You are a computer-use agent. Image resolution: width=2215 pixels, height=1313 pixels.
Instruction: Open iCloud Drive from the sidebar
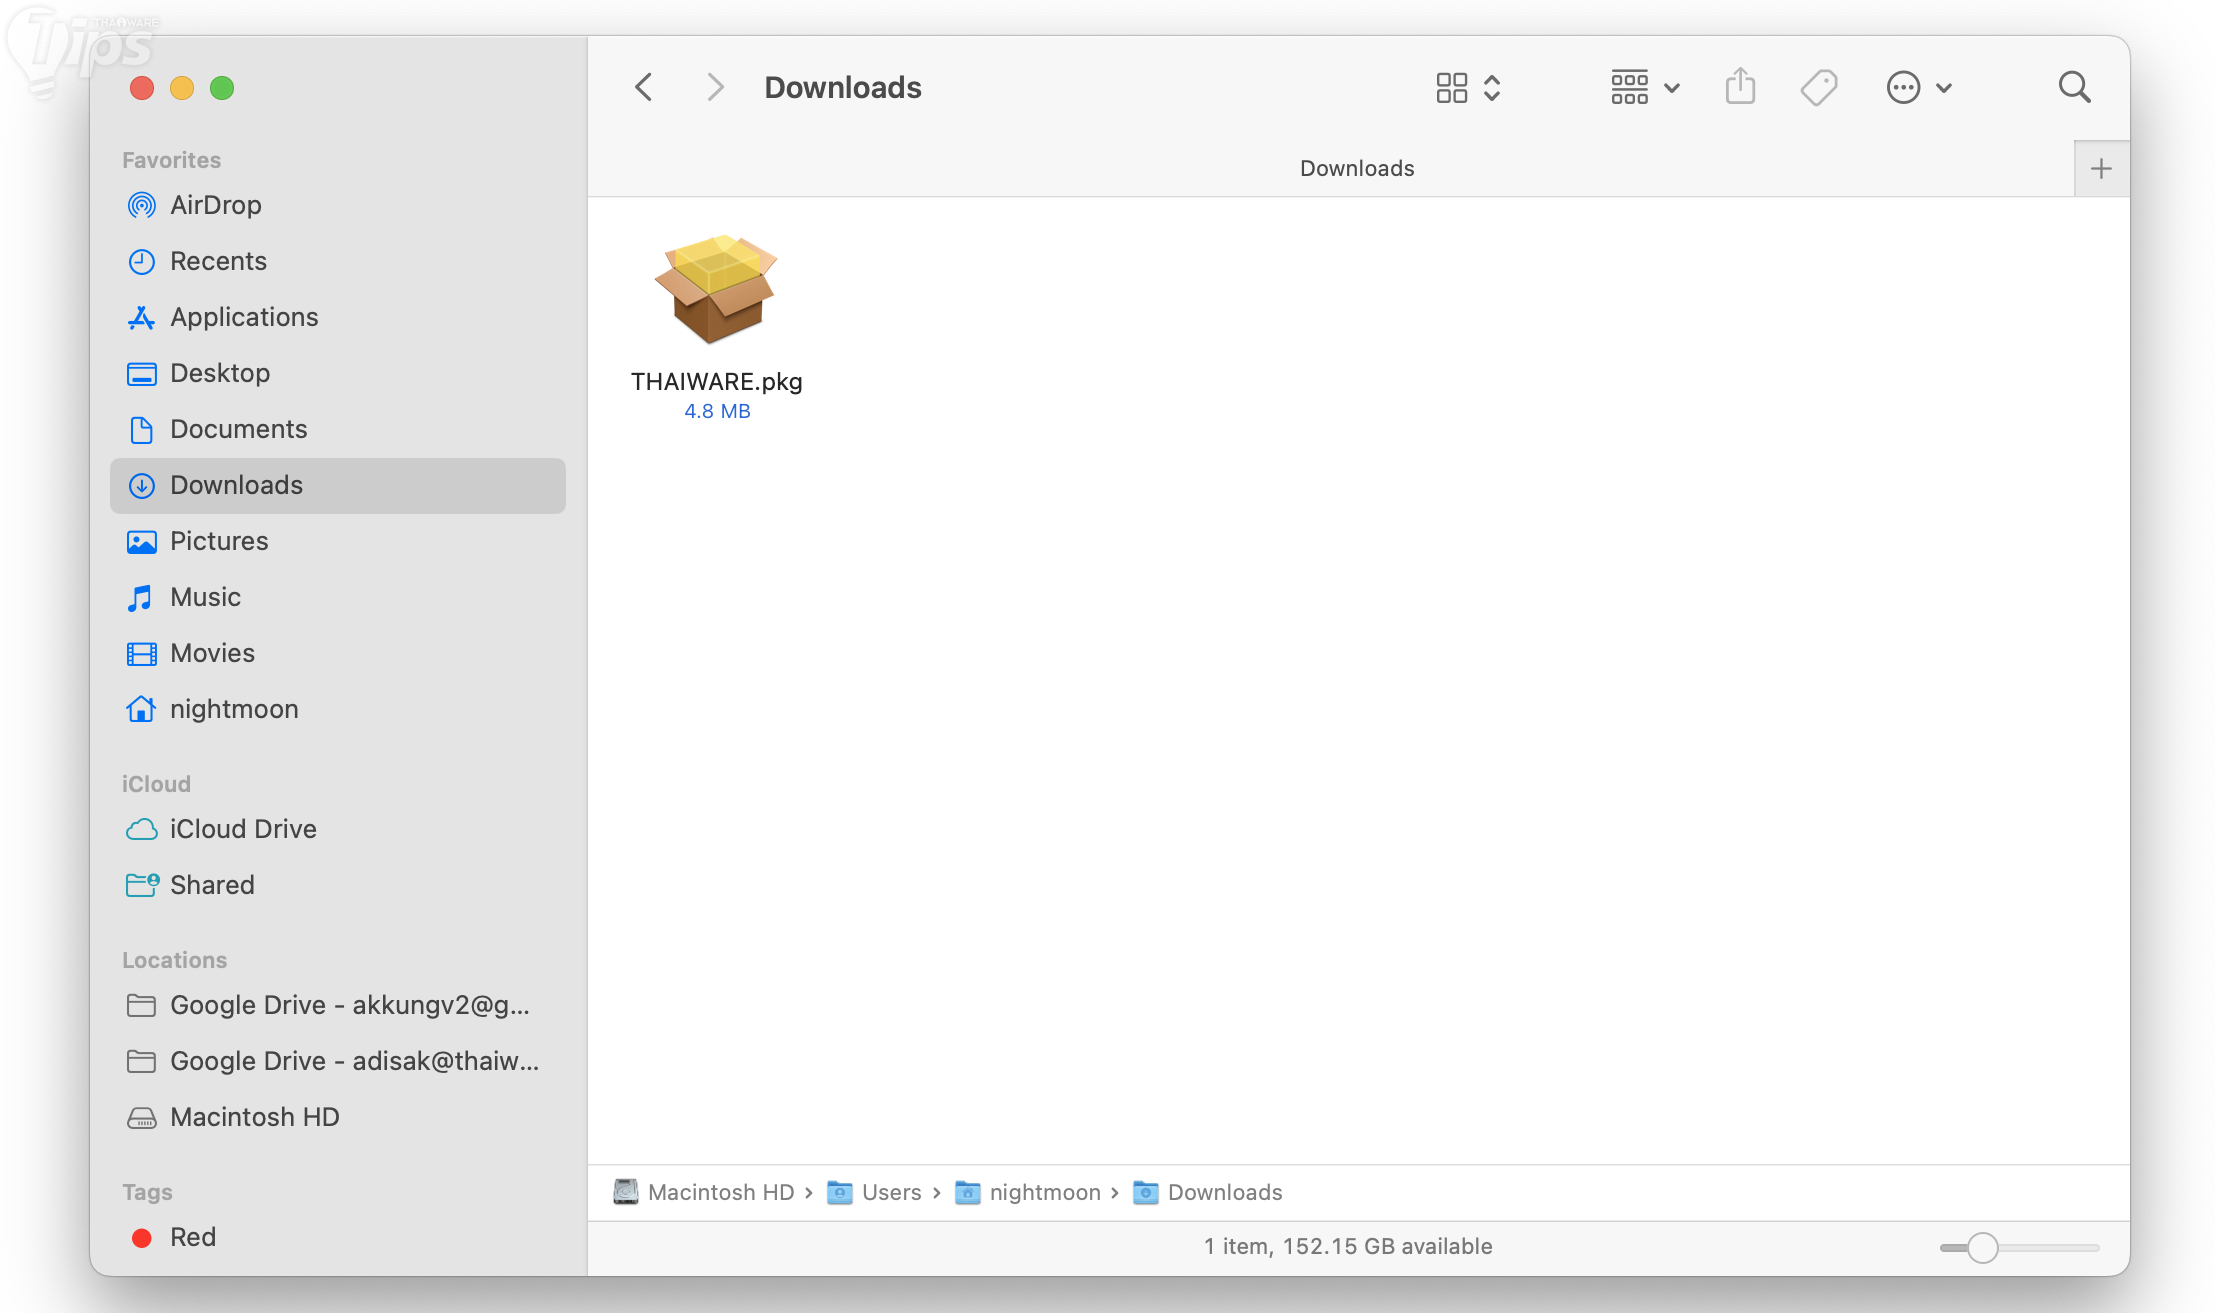(242, 829)
